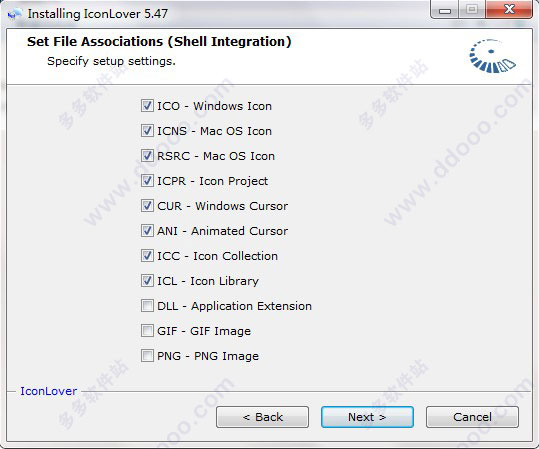This screenshot has width=539, height=449.
Task: Cancel the IconLover installation
Action: [472, 417]
